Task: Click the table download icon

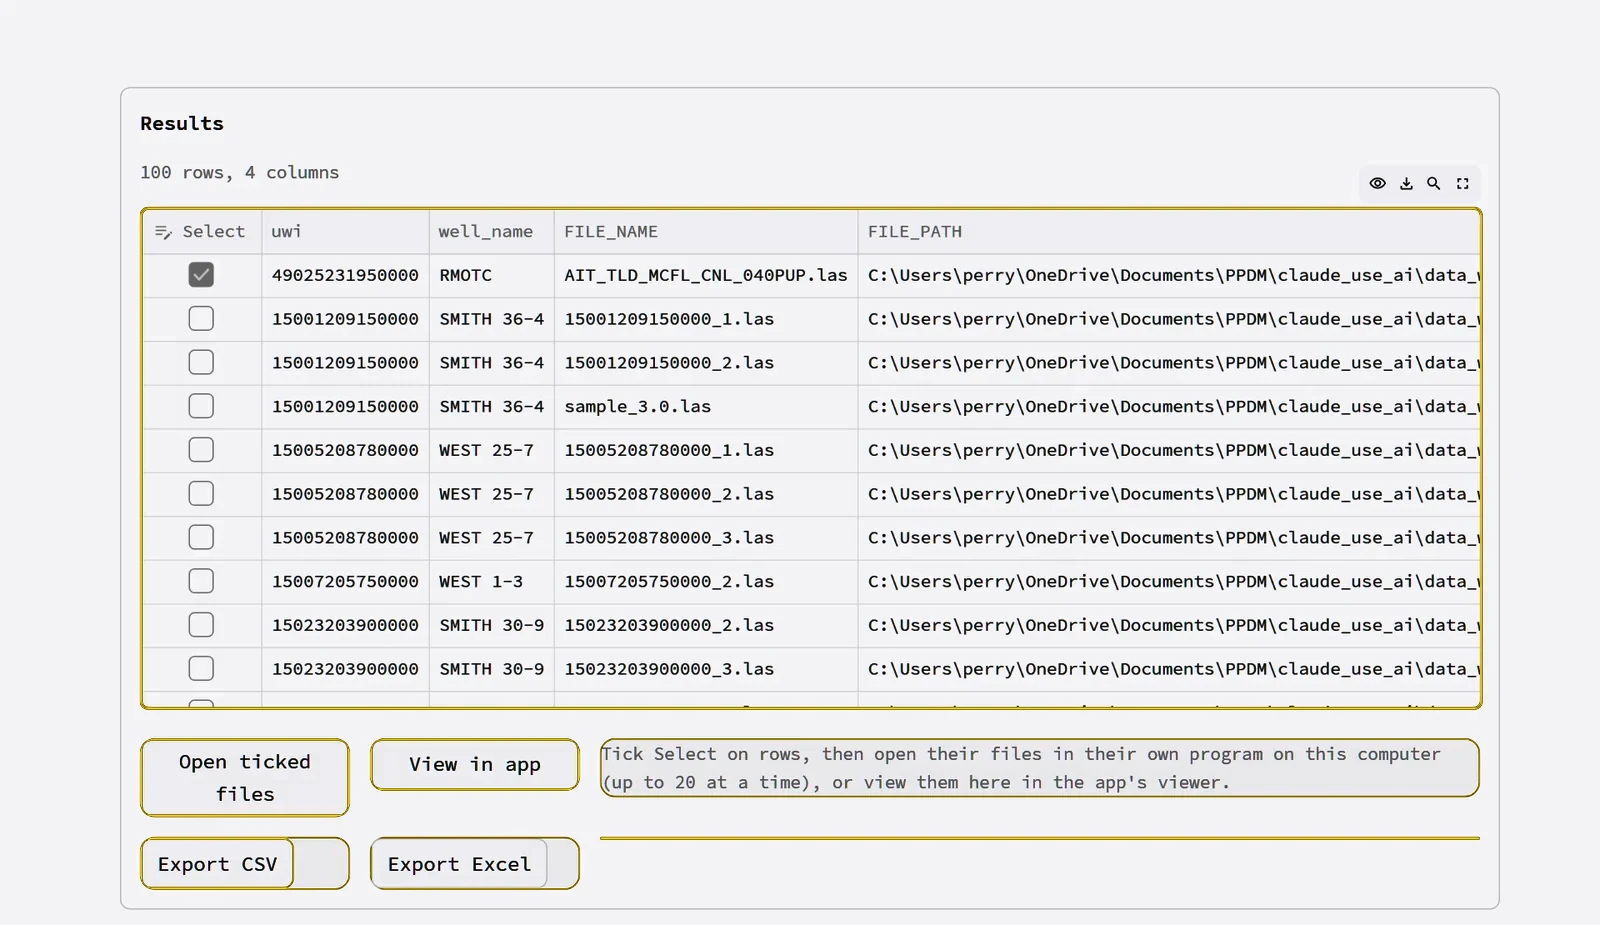Action: [x=1406, y=183]
